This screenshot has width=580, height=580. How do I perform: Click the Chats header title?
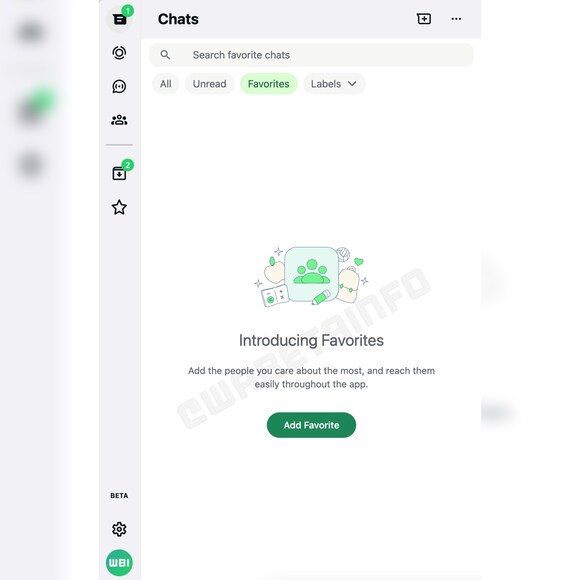point(178,19)
